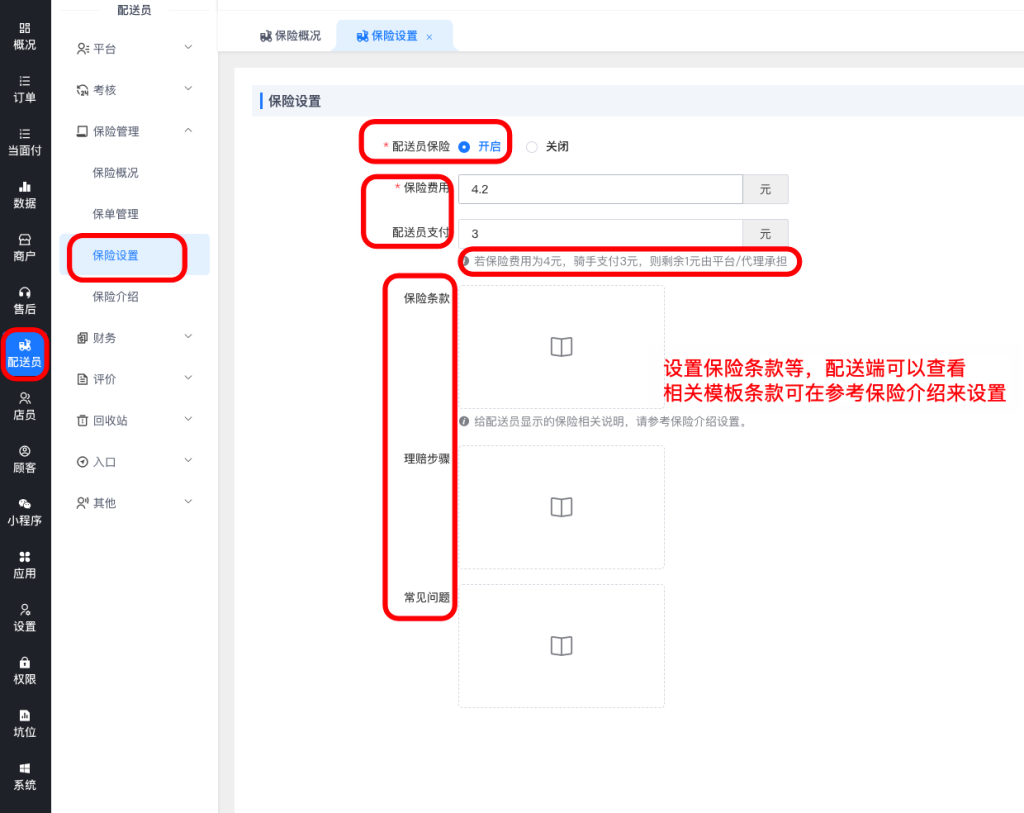This screenshot has width=1024, height=813.
Task: Expand the 平台 menu section
Action: [134, 48]
